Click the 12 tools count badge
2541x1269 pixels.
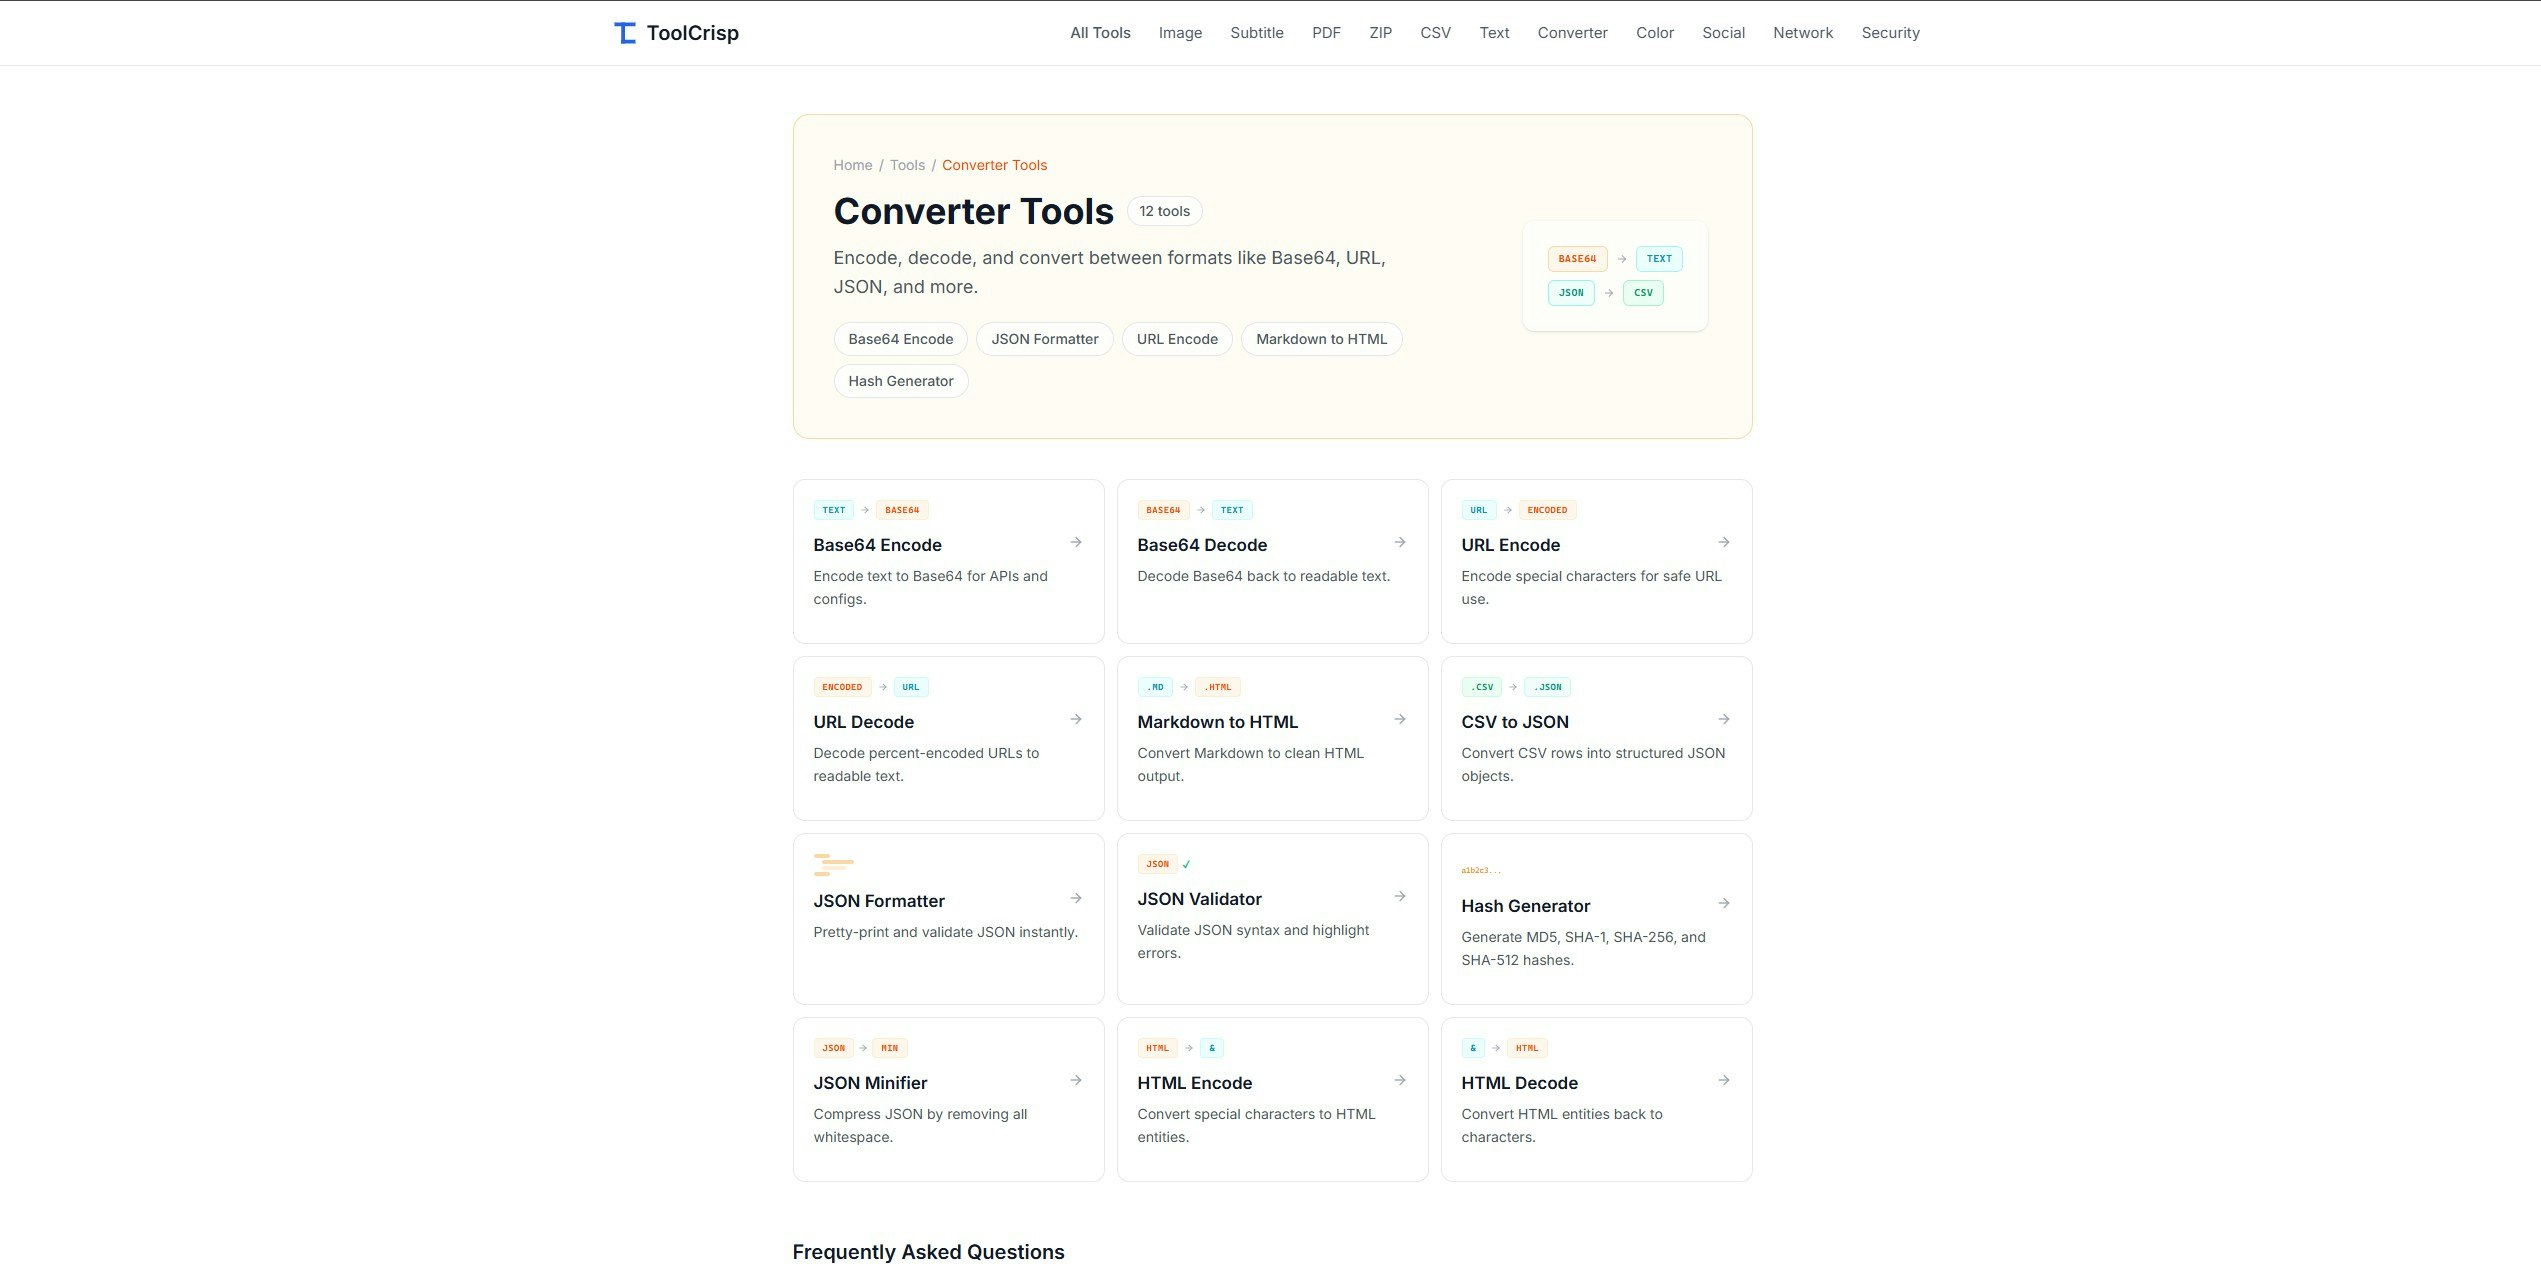1163,211
